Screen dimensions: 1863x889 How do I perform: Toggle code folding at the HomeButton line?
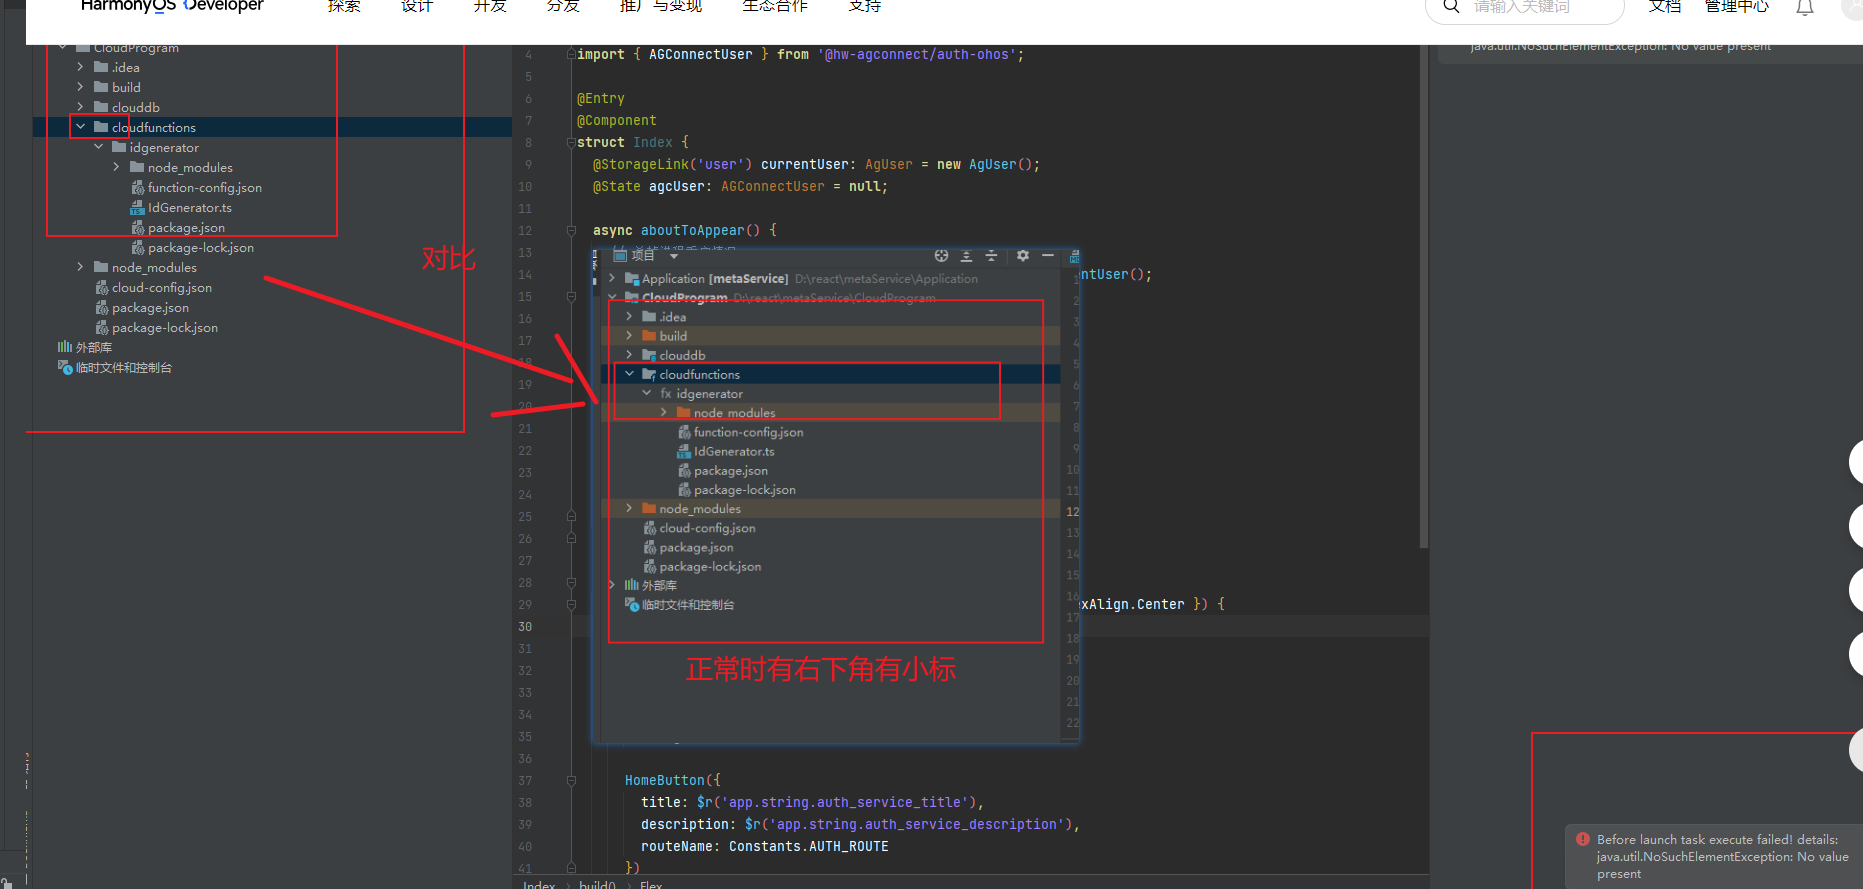[571, 781]
